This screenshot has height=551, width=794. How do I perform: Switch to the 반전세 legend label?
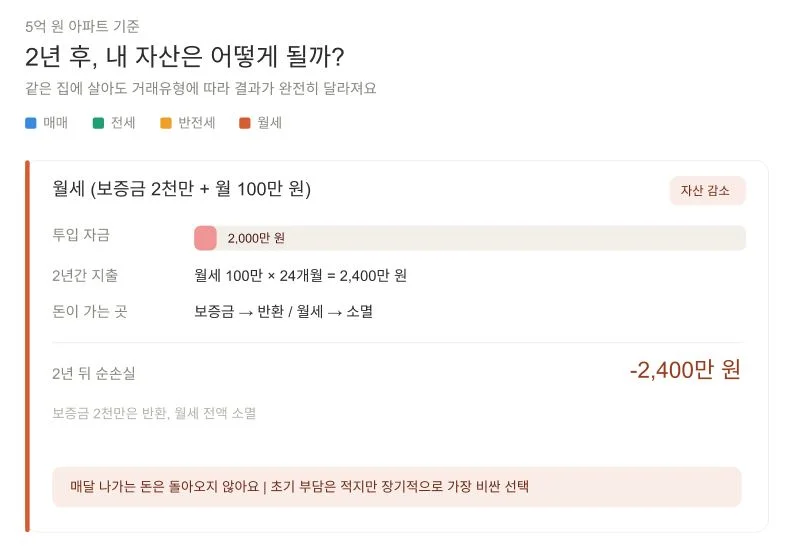point(196,123)
